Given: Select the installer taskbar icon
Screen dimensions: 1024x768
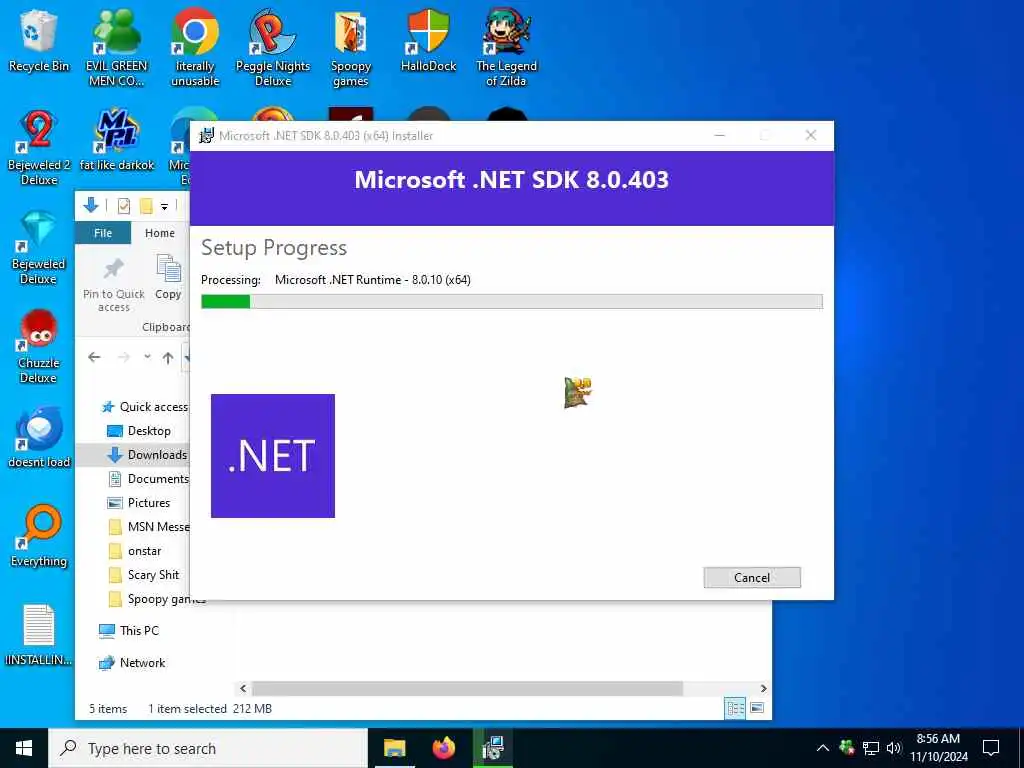Looking at the screenshot, I should click(x=492, y=748).
